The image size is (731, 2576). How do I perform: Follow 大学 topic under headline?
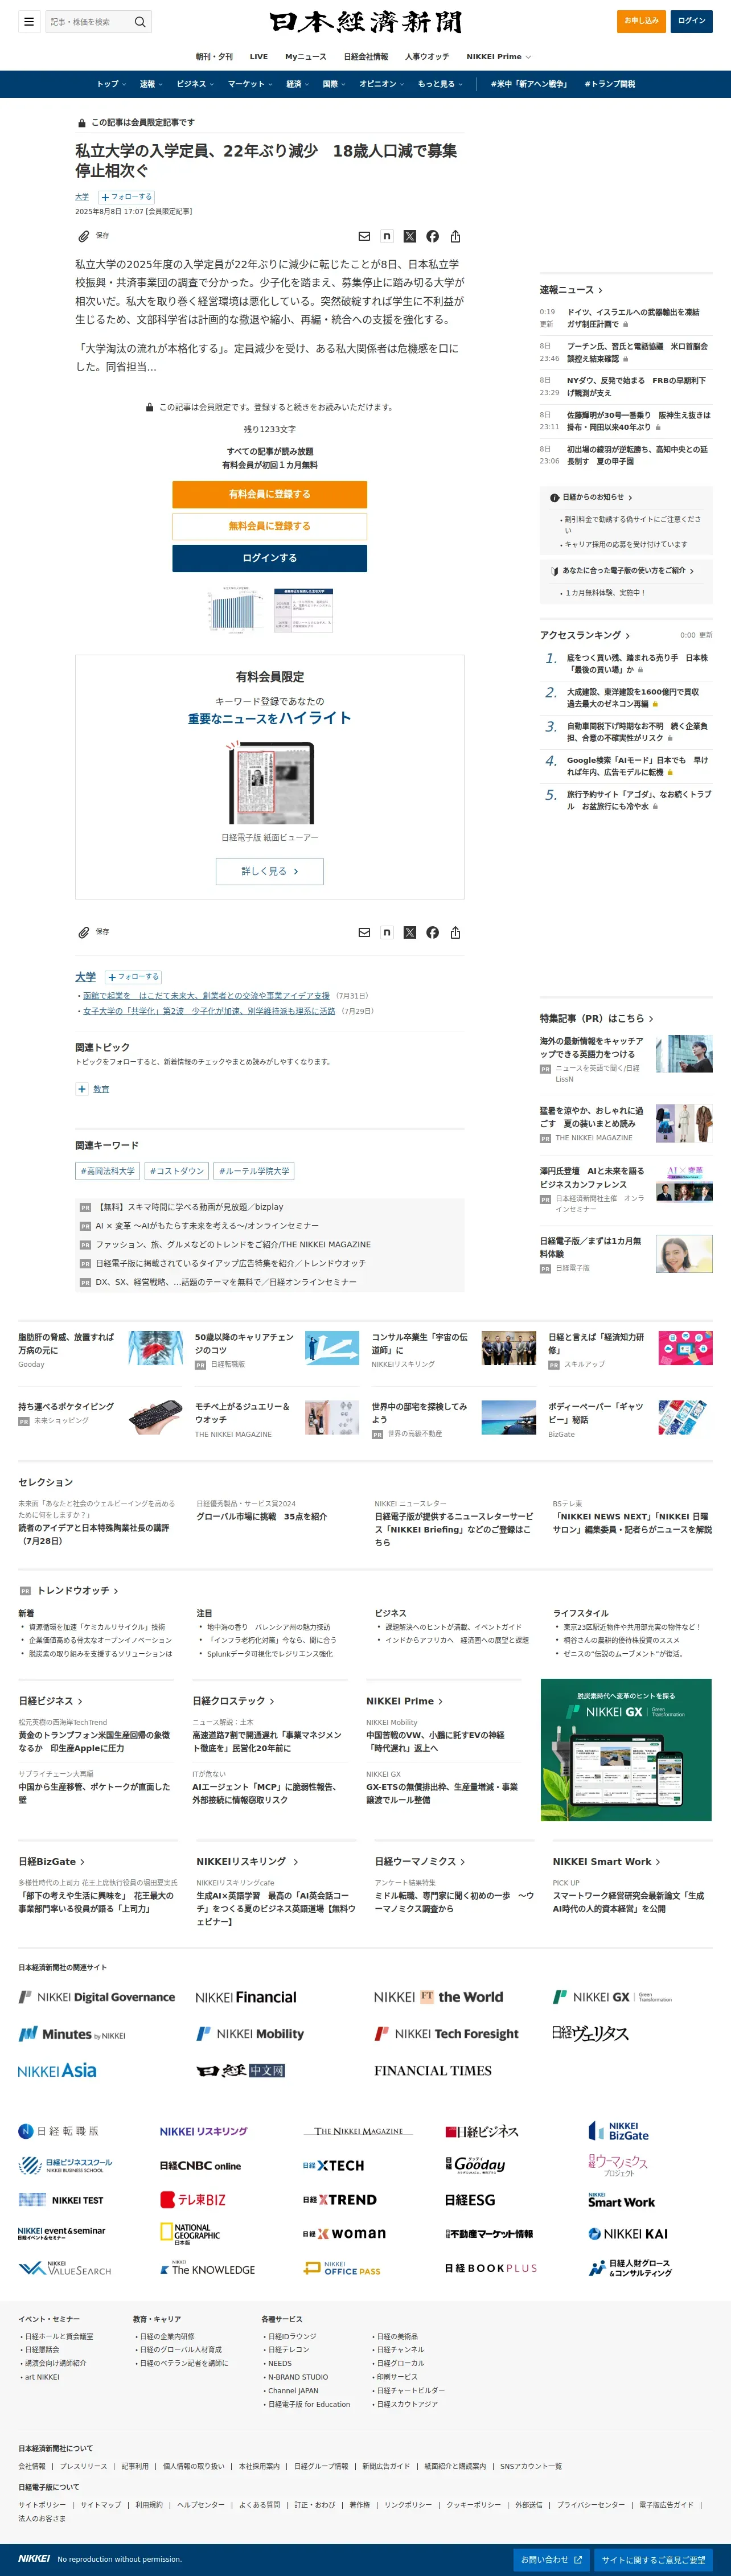126,197
